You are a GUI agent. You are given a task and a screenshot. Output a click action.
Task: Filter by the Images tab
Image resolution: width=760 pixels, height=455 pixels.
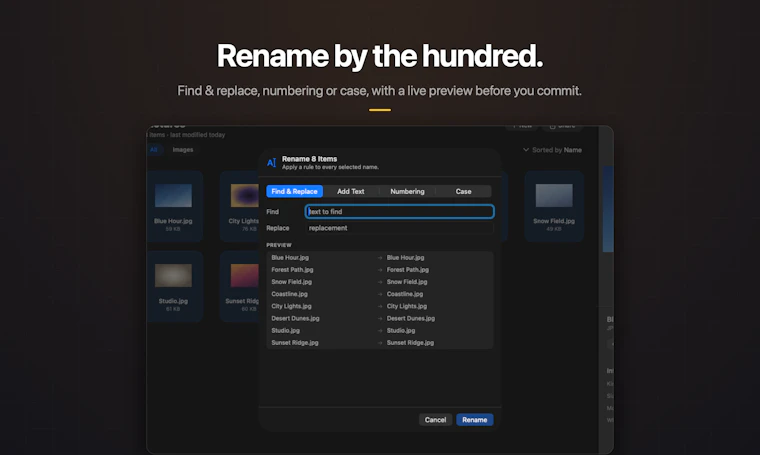tap(183, 150)
